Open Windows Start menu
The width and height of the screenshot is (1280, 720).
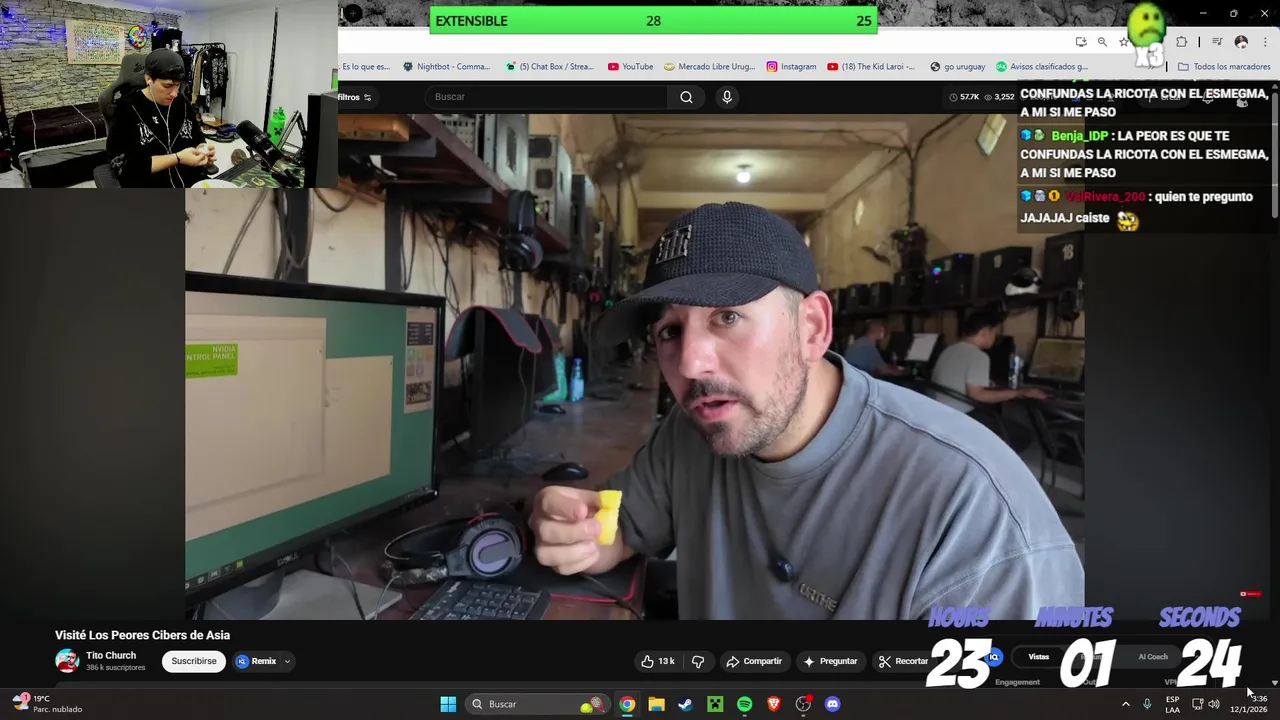click(x=448, y=704)
